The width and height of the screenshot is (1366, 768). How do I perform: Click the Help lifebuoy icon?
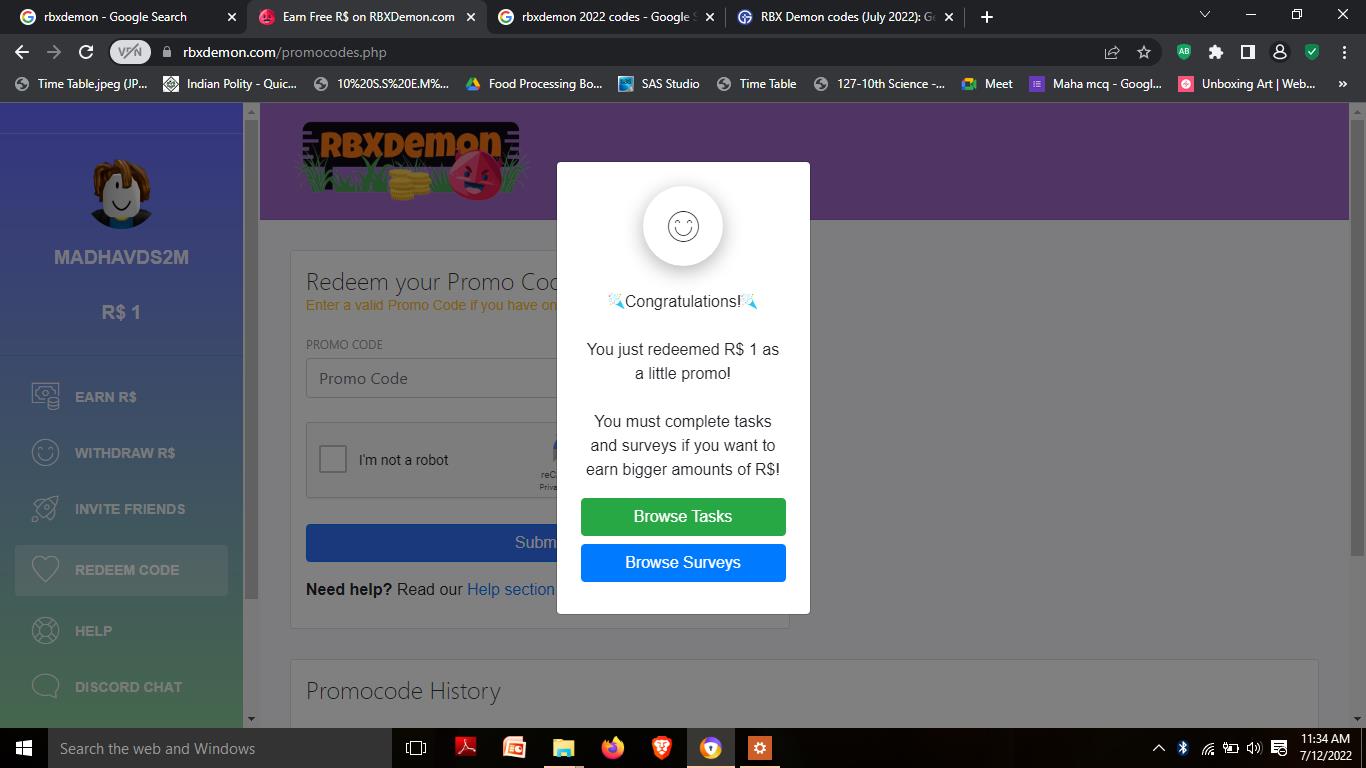coord(45,631)
